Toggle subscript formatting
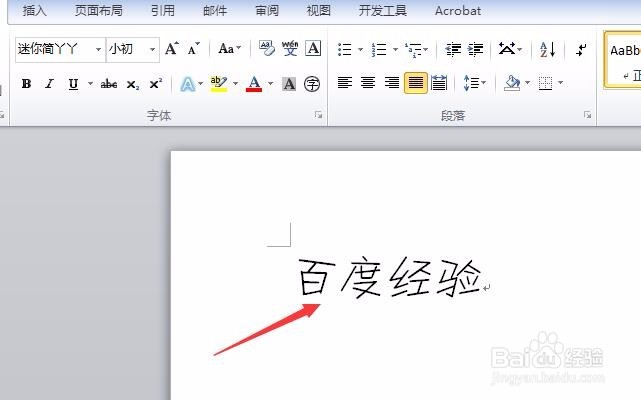Viewport: 641px width, 400px height. coord(132,85)
